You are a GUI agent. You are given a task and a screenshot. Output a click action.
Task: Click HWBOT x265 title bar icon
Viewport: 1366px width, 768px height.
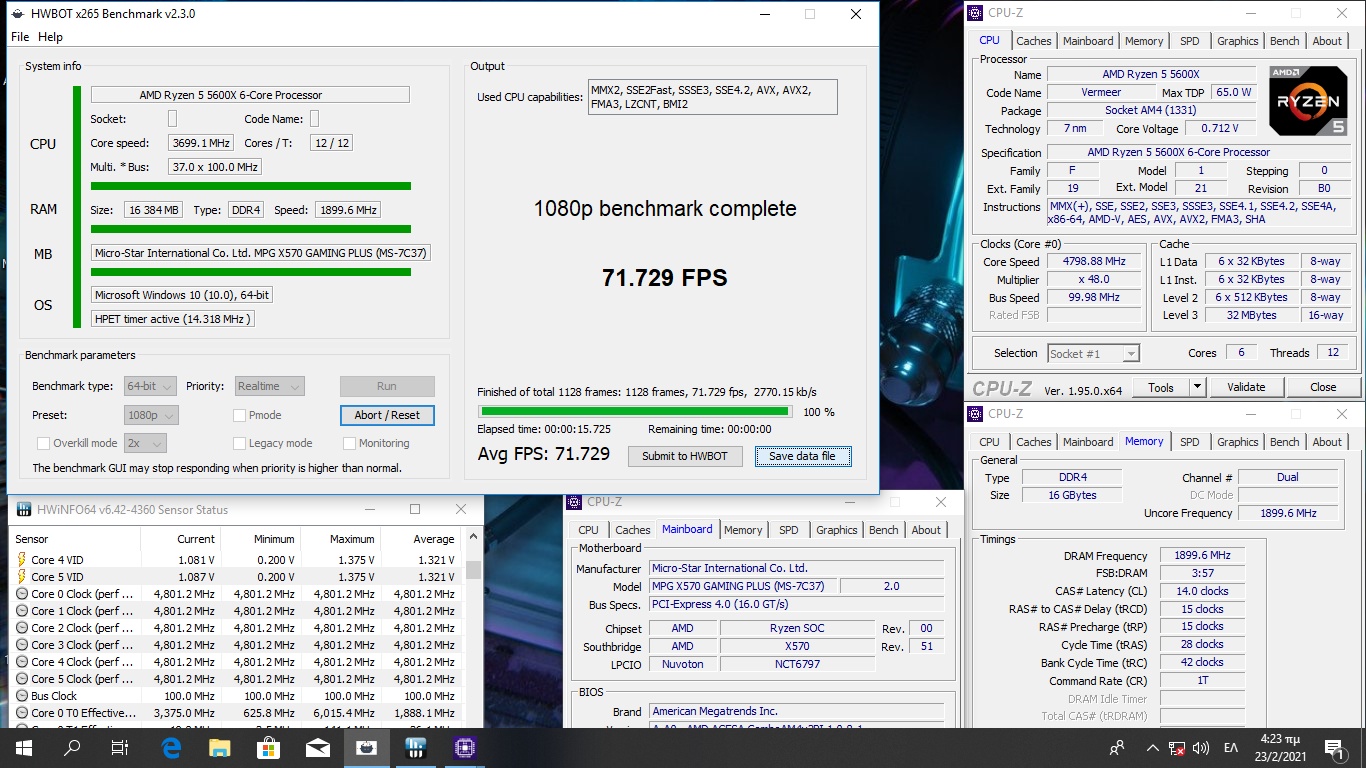pos(17,15)
